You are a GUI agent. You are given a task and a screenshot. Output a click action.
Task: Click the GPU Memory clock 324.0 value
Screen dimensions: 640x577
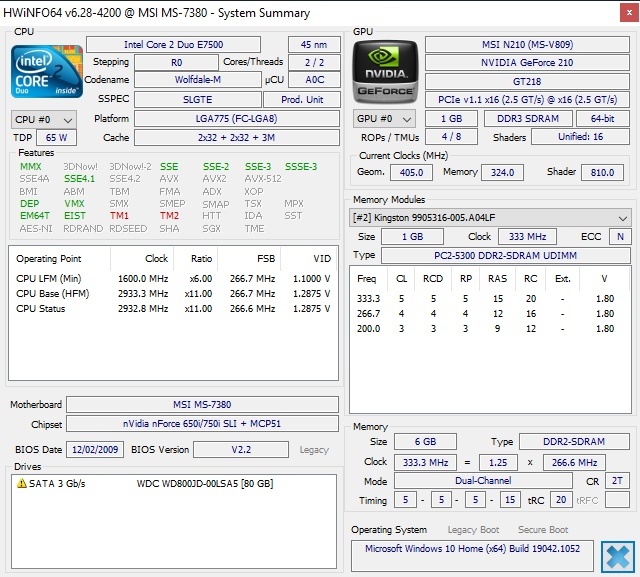502,172
